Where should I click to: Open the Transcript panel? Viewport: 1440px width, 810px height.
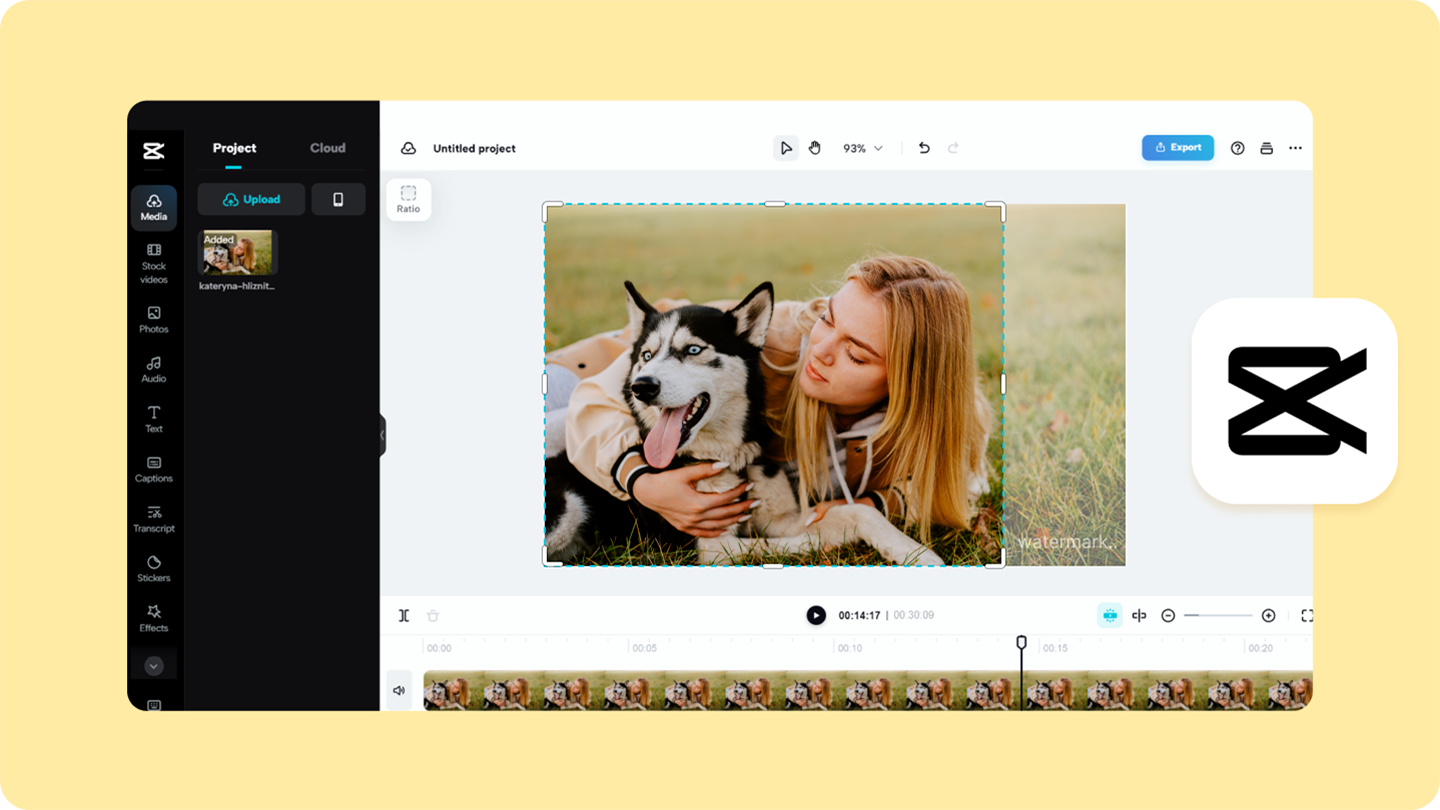pos(154,519)
